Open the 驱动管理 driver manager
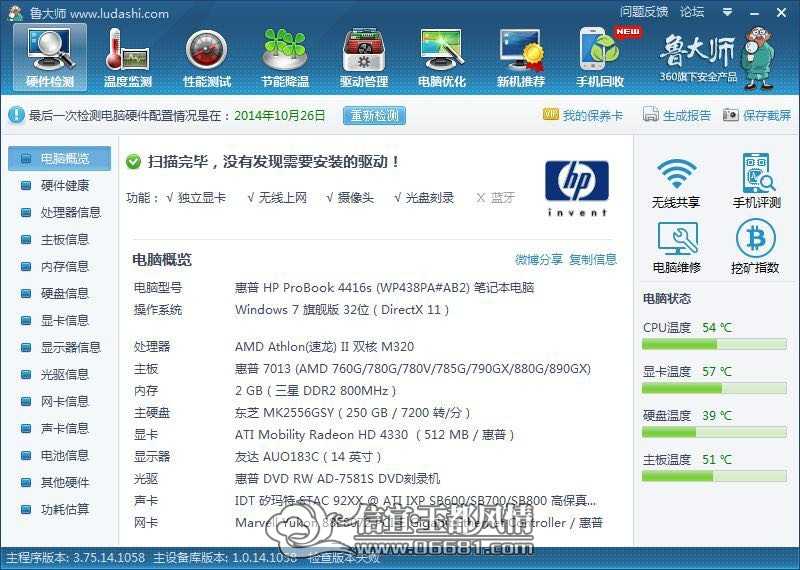Image resolution: width=800 pixels, height=570 pixels. (x=364, y=57)
